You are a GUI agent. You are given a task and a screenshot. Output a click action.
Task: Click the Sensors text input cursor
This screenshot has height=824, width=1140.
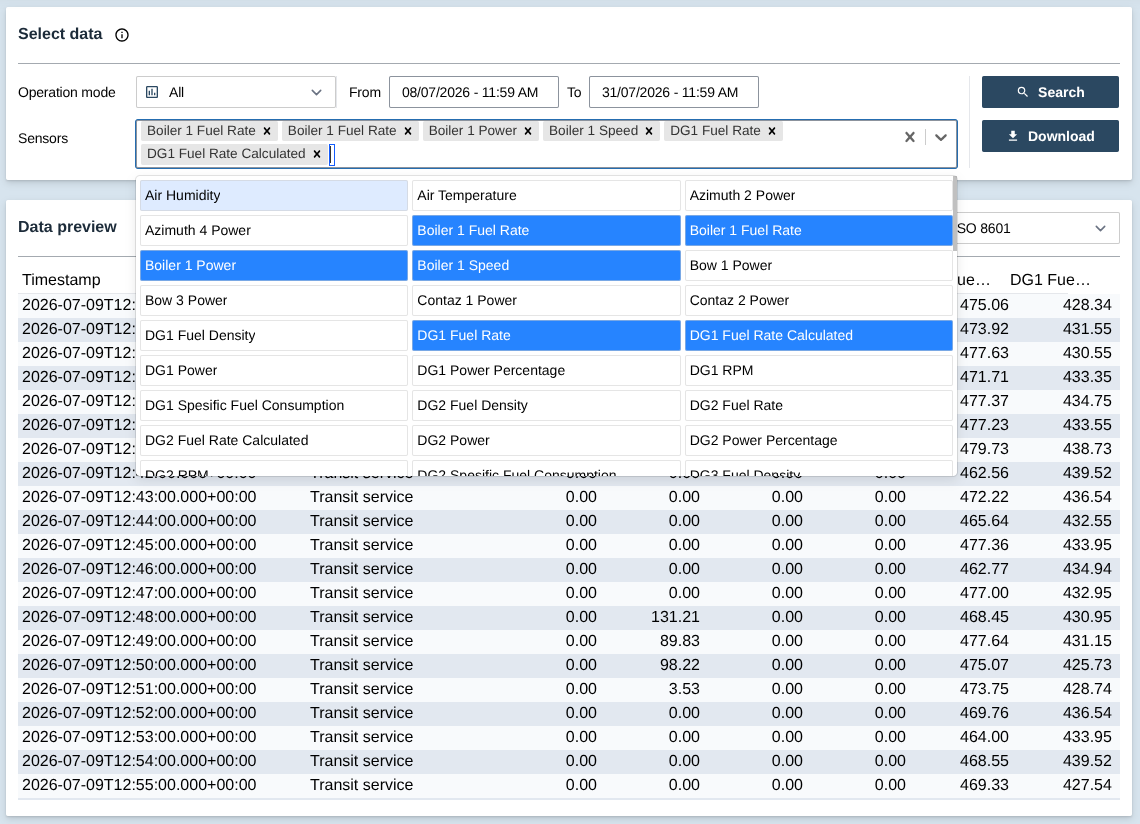coord(332,154)
